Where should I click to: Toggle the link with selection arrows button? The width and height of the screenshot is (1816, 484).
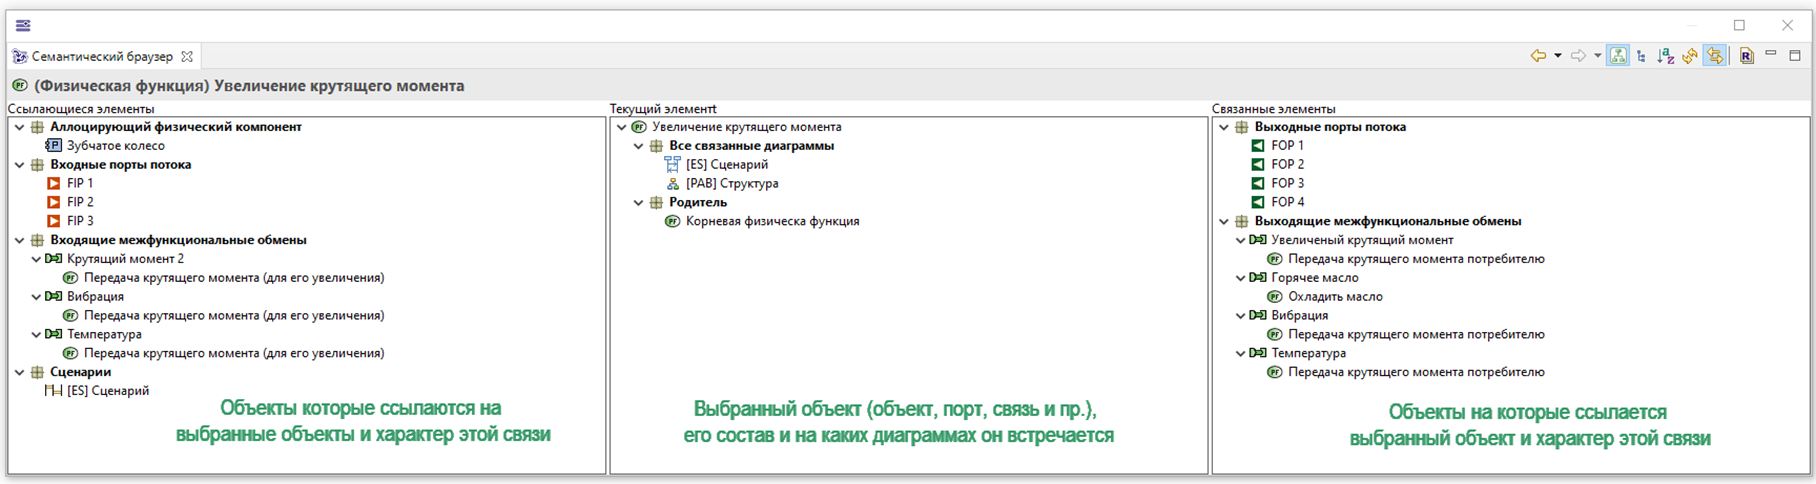(1715, 56)
